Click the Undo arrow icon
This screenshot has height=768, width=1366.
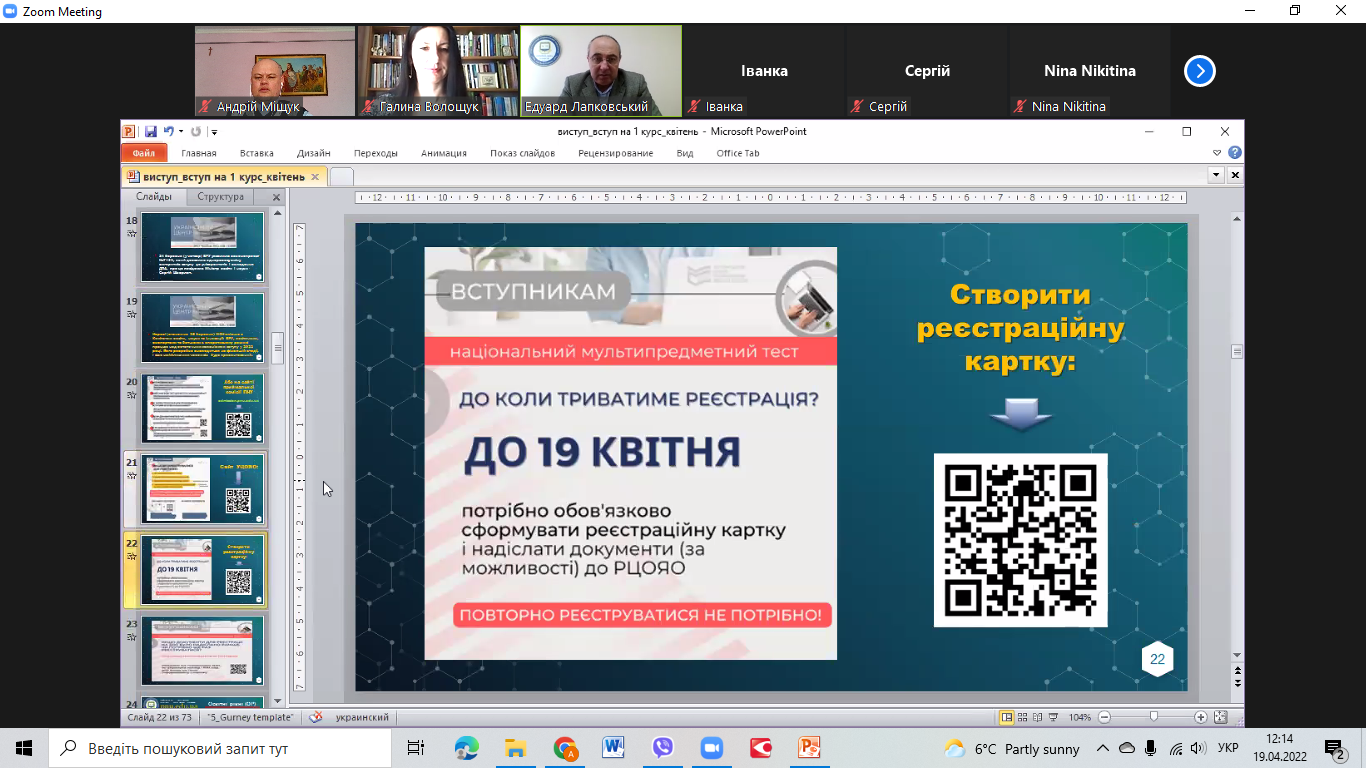[x=168, y=132]
